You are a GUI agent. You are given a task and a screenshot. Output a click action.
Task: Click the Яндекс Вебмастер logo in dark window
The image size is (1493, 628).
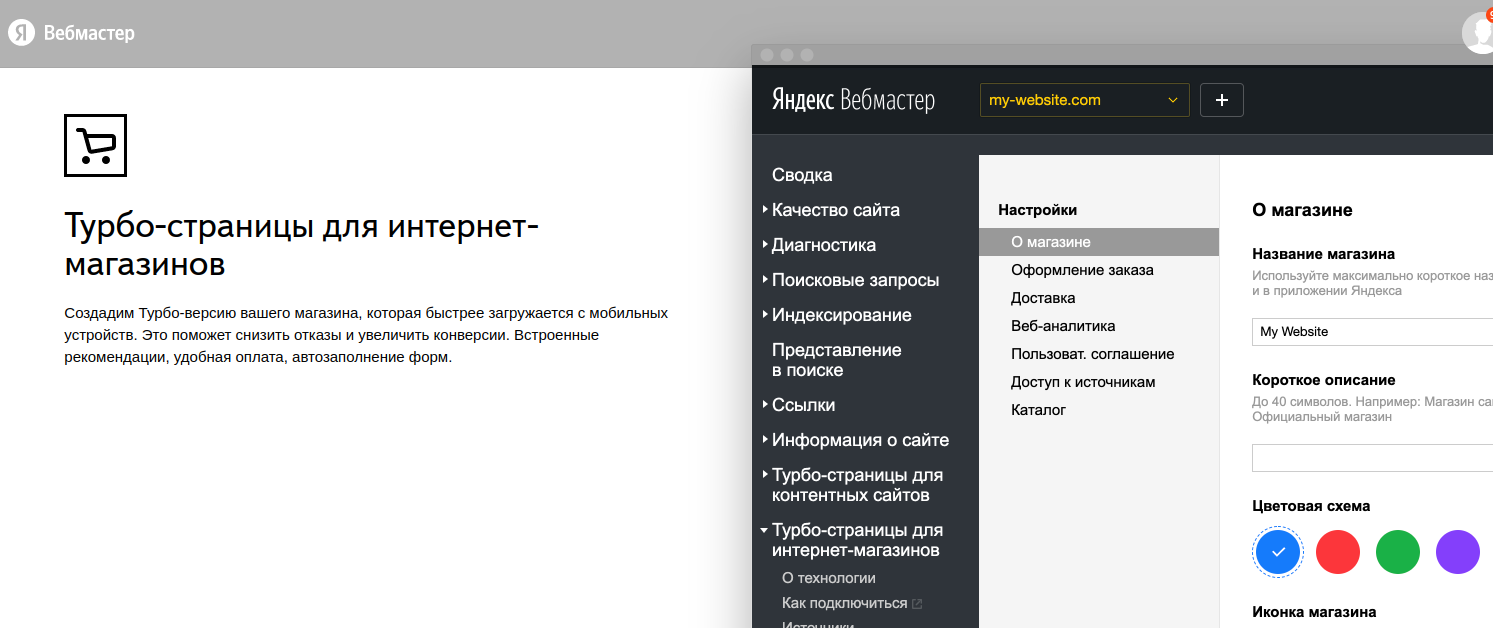point(853,100)
